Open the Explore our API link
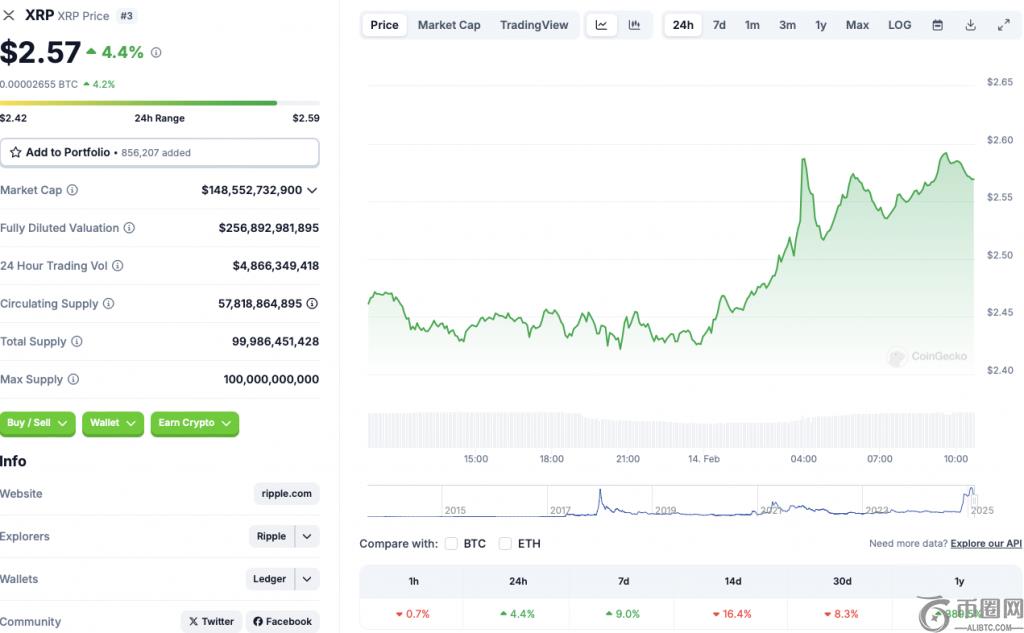 [x=985, y=544]
